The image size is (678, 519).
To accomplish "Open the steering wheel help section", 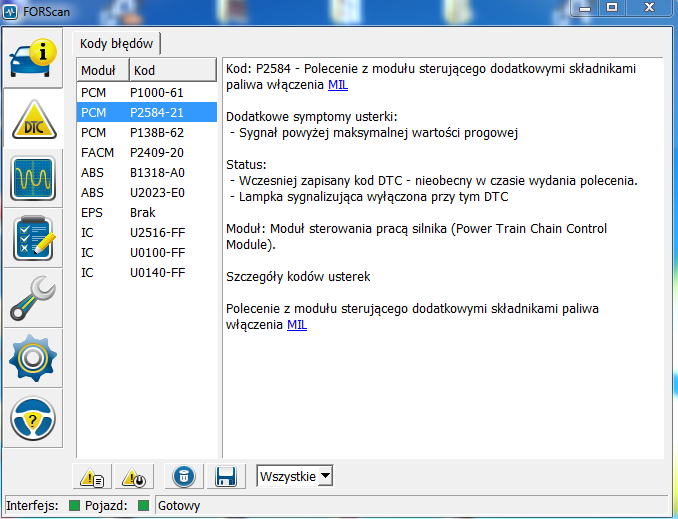I will pyautogui.click(x=33, y=419).
